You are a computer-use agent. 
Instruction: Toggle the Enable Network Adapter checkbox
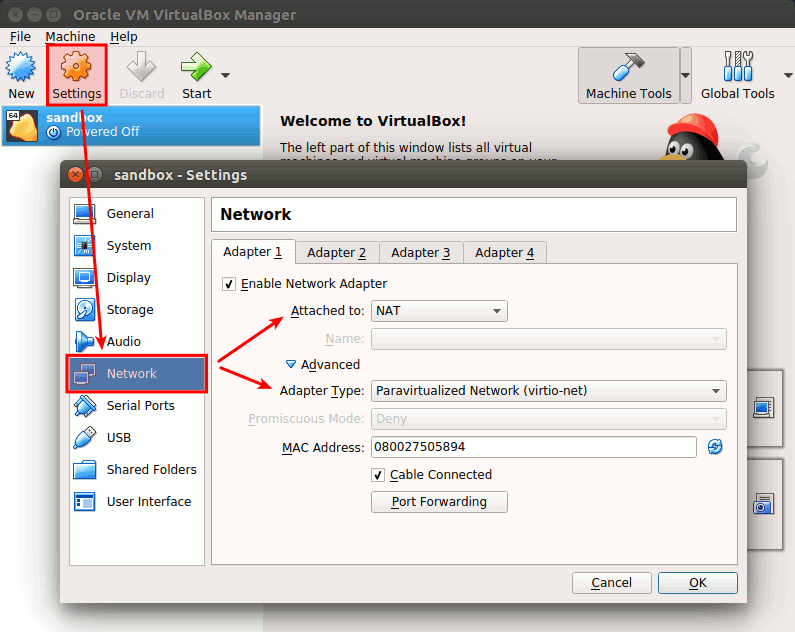click(229, 284)
